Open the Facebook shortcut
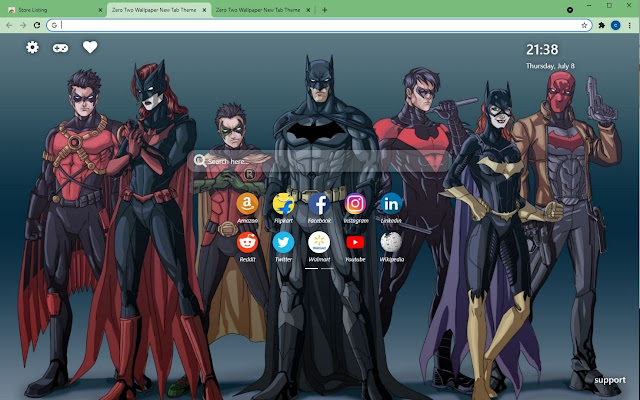 319,204
